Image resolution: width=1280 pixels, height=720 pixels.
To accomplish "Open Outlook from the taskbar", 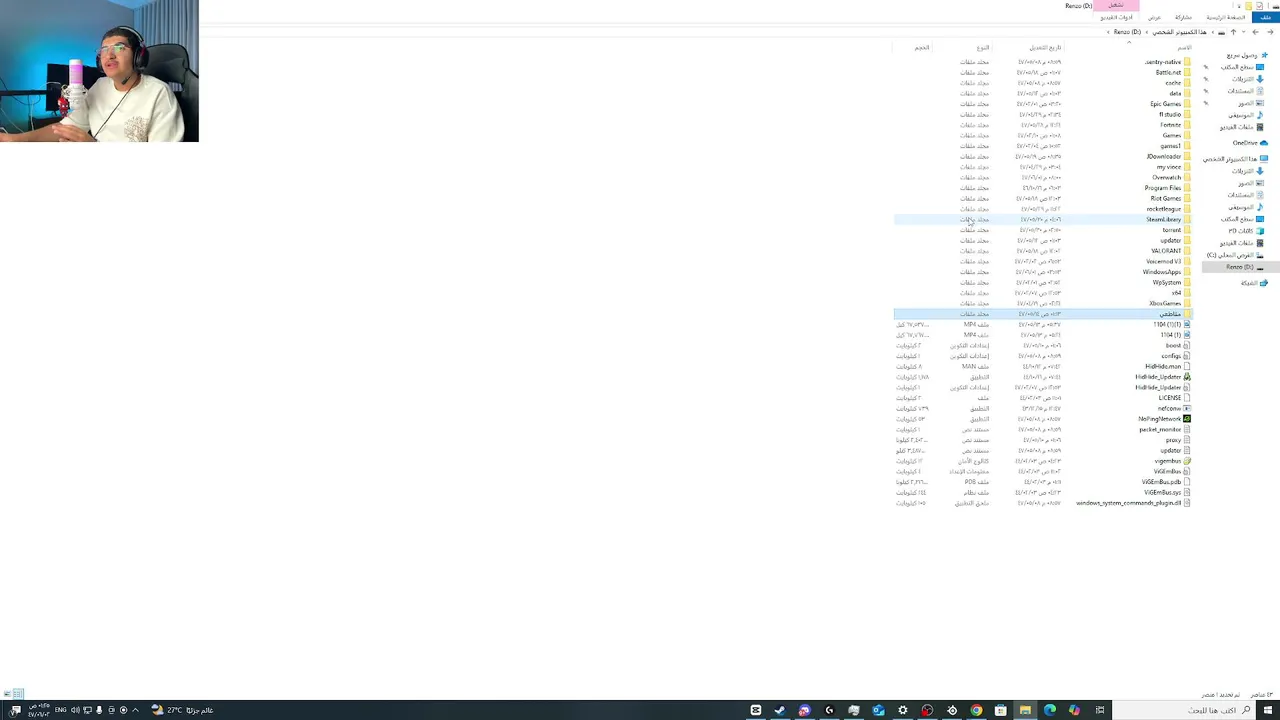I will 878,710.
